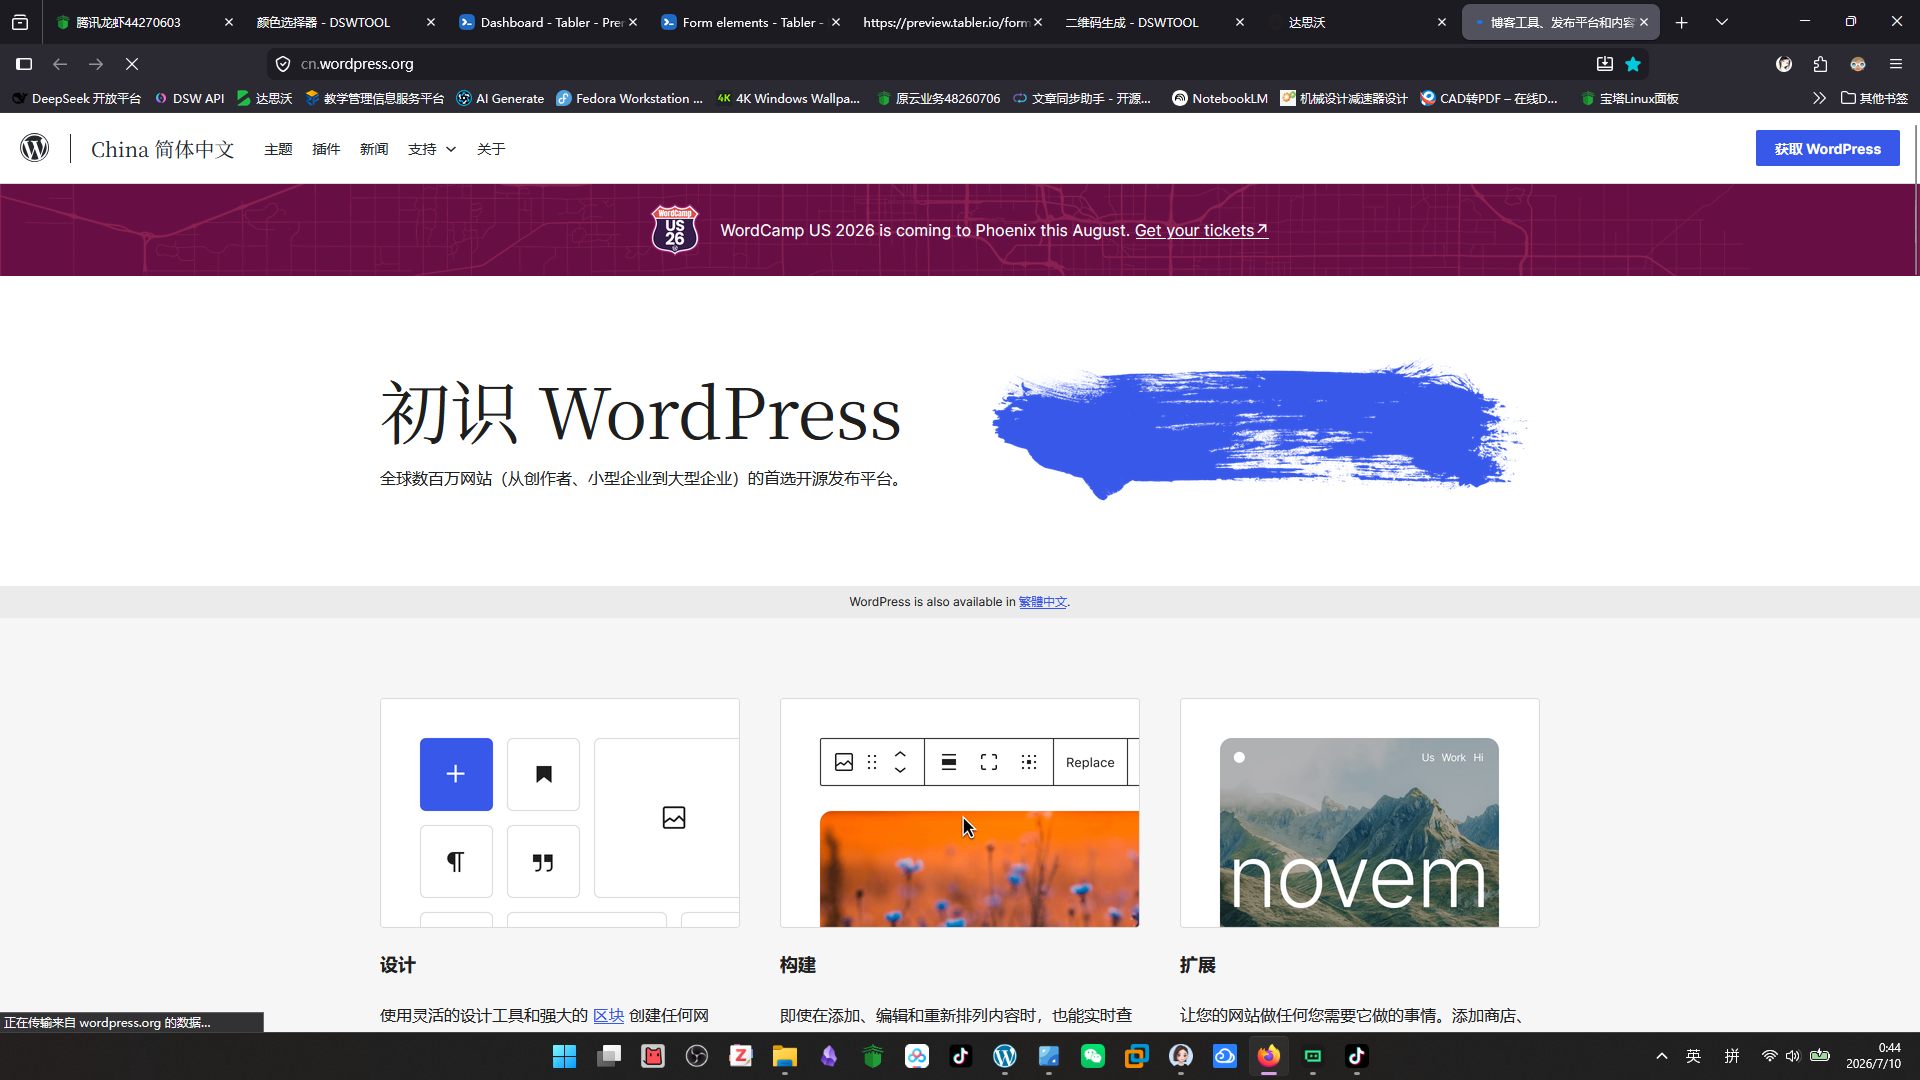Viewport: 1920px width, 1080px height.
Task: Open the Windows Start button
Action: (565, 1056)
